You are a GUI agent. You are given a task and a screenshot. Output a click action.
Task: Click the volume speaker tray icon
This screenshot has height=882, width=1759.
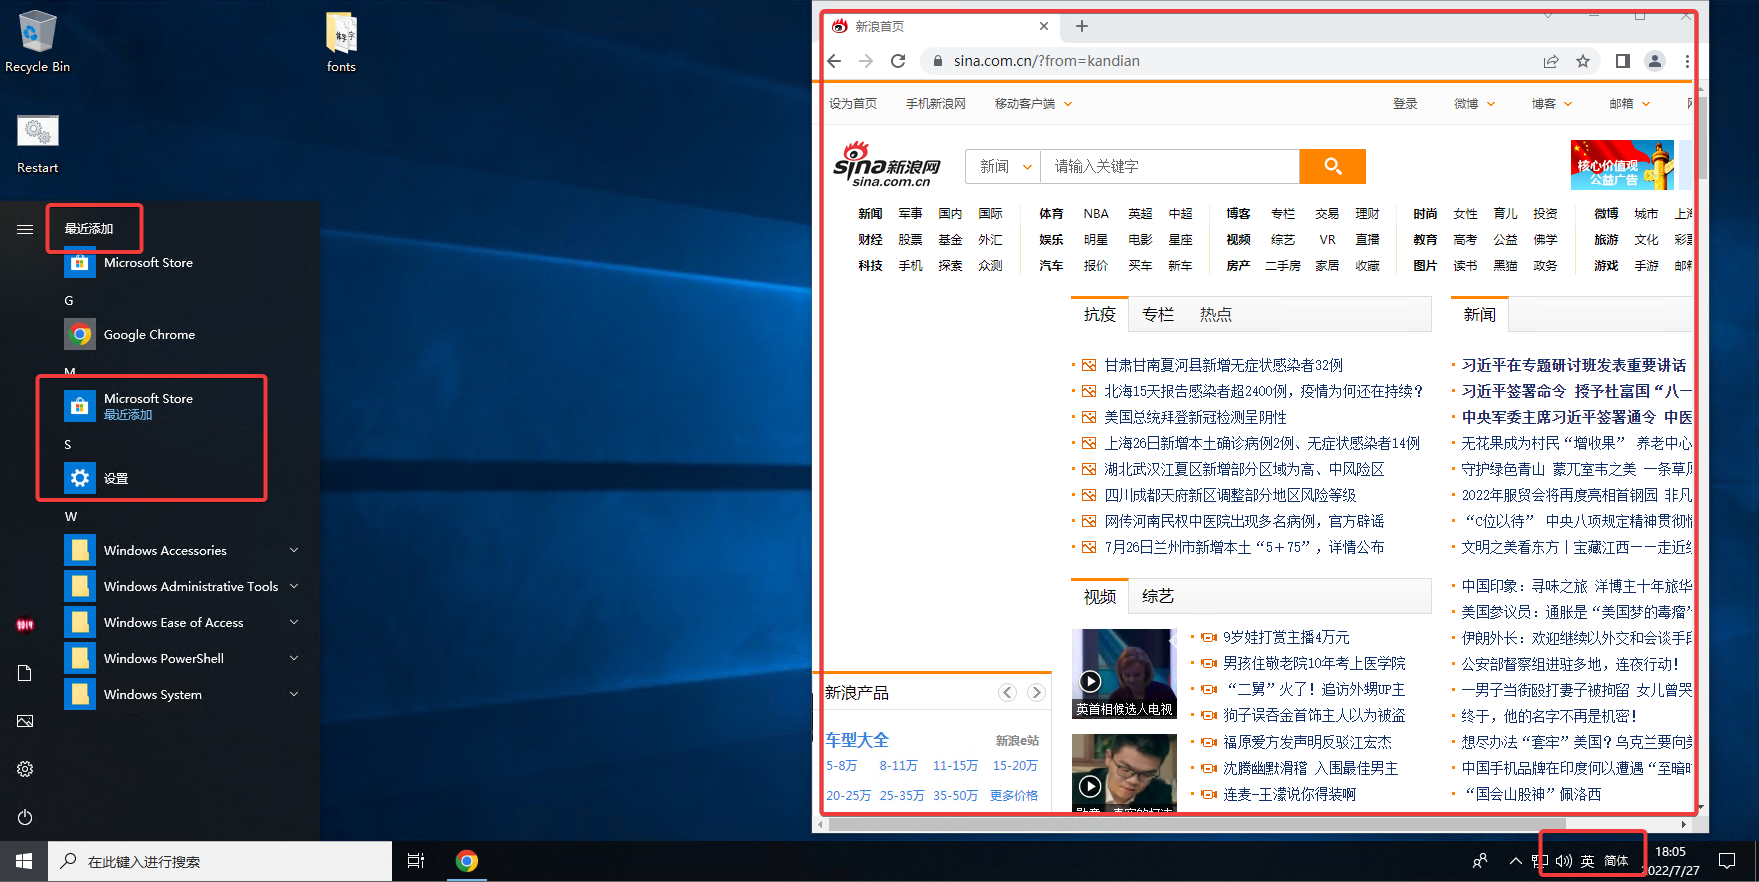pos(1563,861)
